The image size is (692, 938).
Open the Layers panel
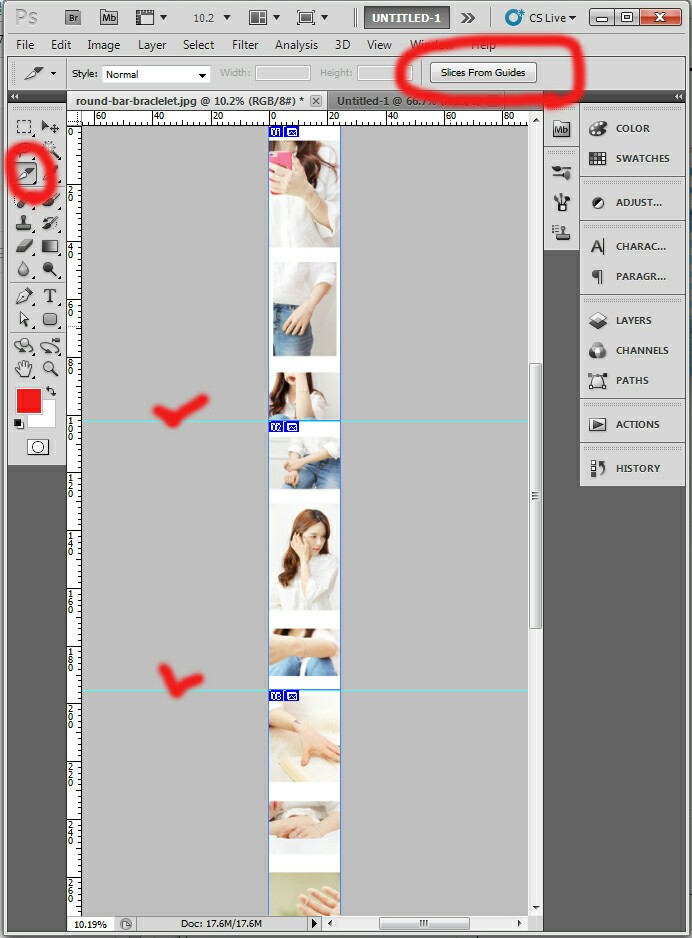click(632, 321)
